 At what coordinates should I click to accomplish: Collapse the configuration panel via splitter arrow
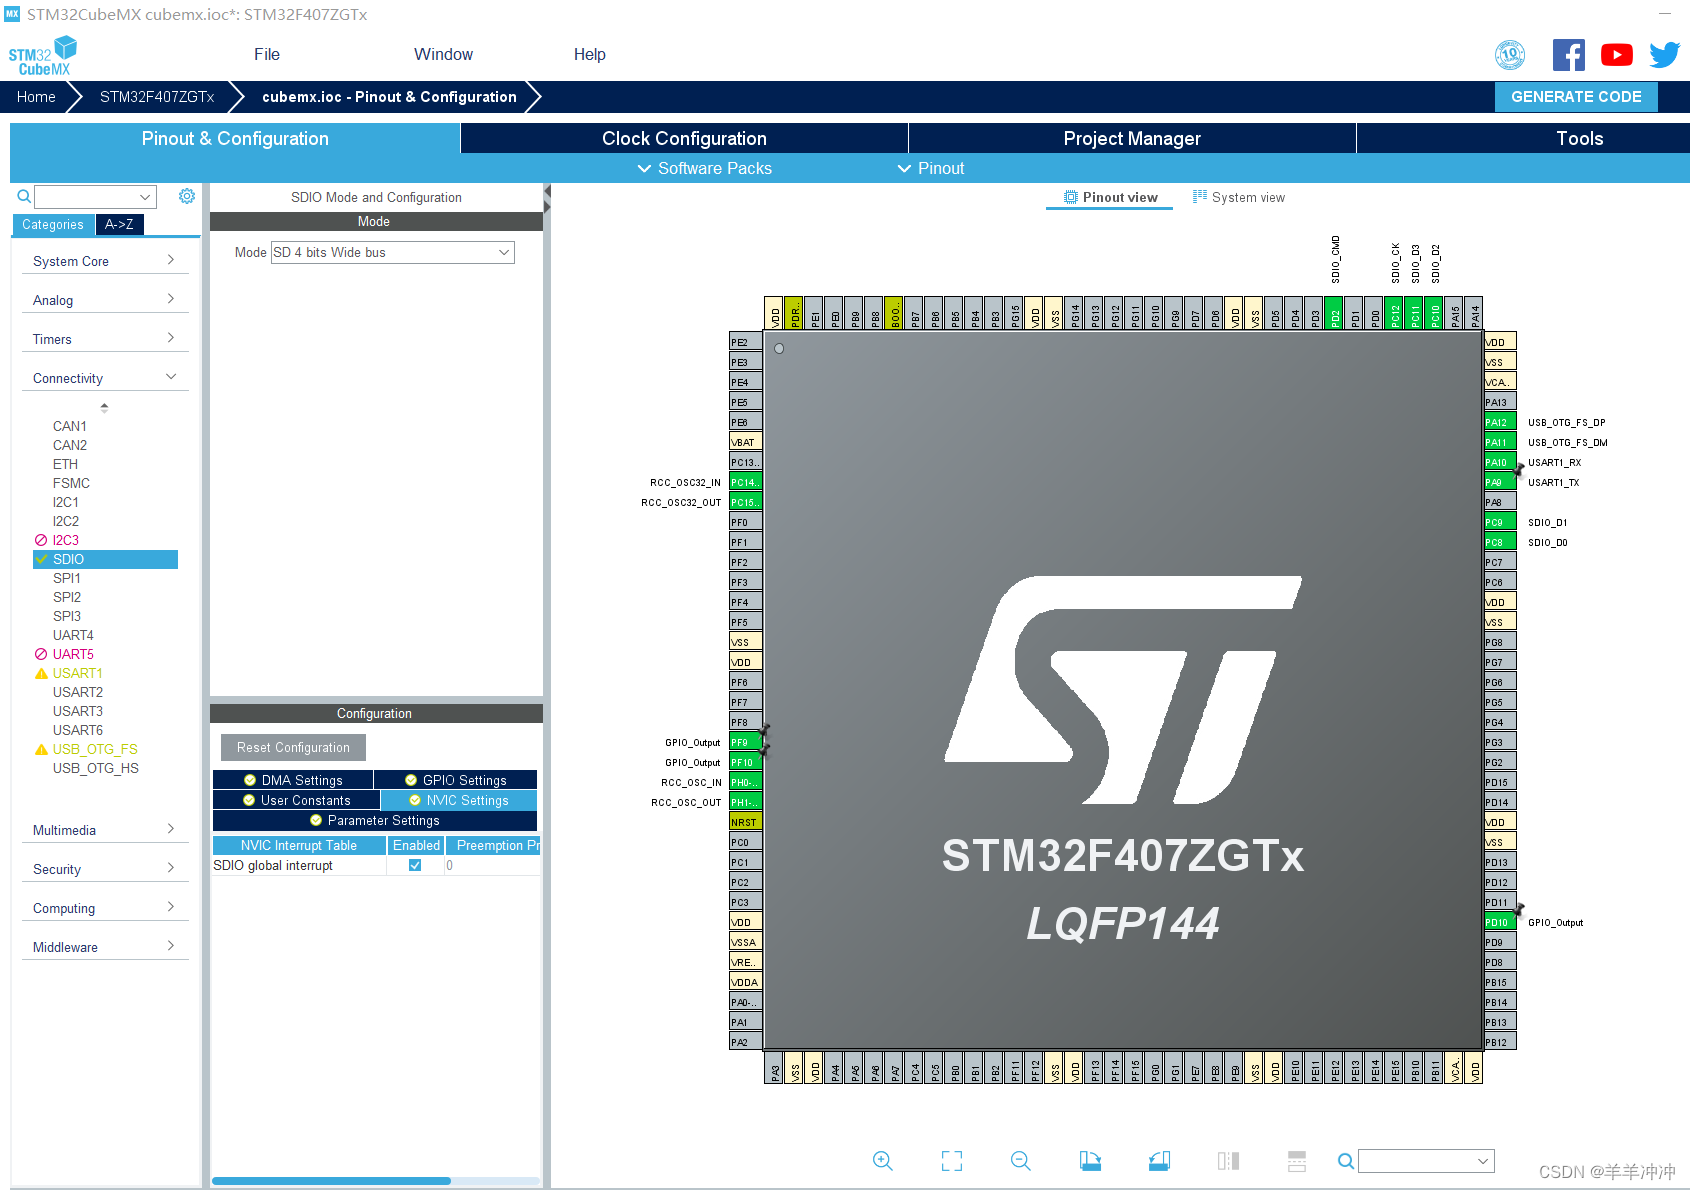tap(547, 191)
